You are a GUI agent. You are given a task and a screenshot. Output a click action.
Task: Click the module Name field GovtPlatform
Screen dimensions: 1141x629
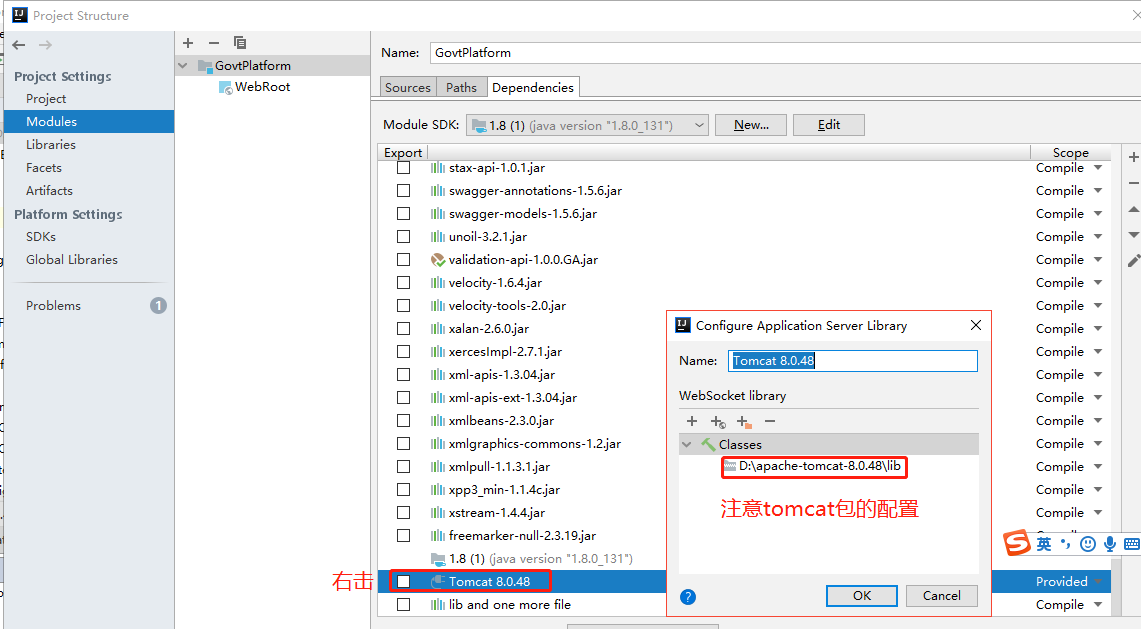[x=785, y=52]
